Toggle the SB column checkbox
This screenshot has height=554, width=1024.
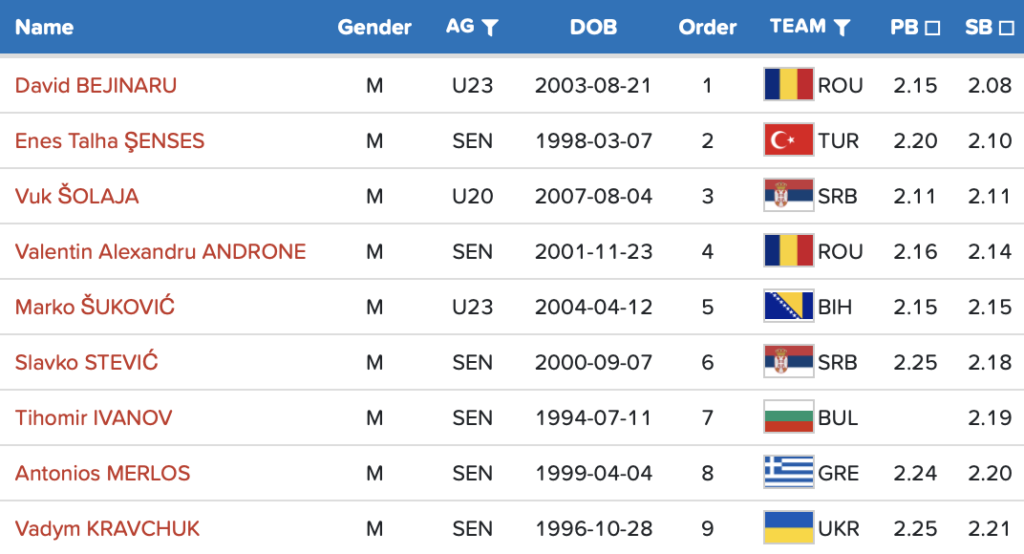click(1006, 28)
